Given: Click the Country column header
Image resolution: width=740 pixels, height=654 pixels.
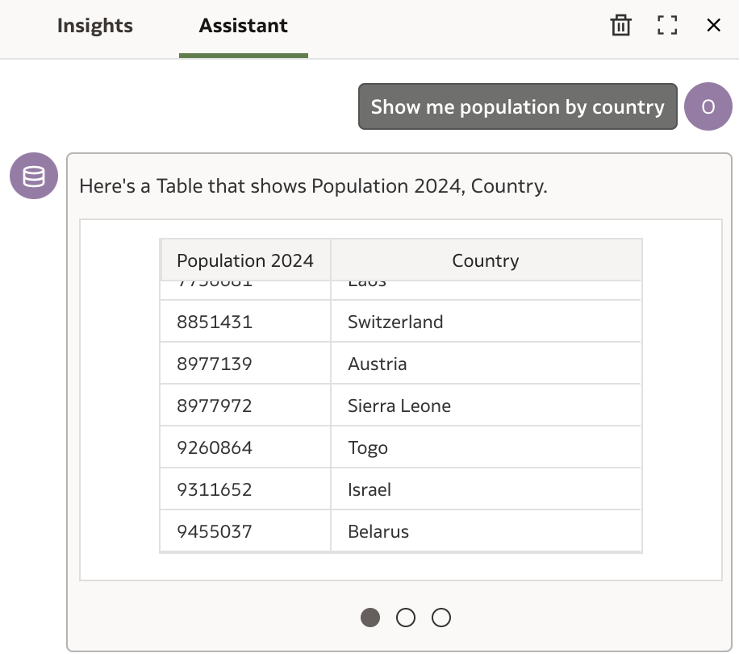Looking at the screenshot, I should click(x=485, y=261).
